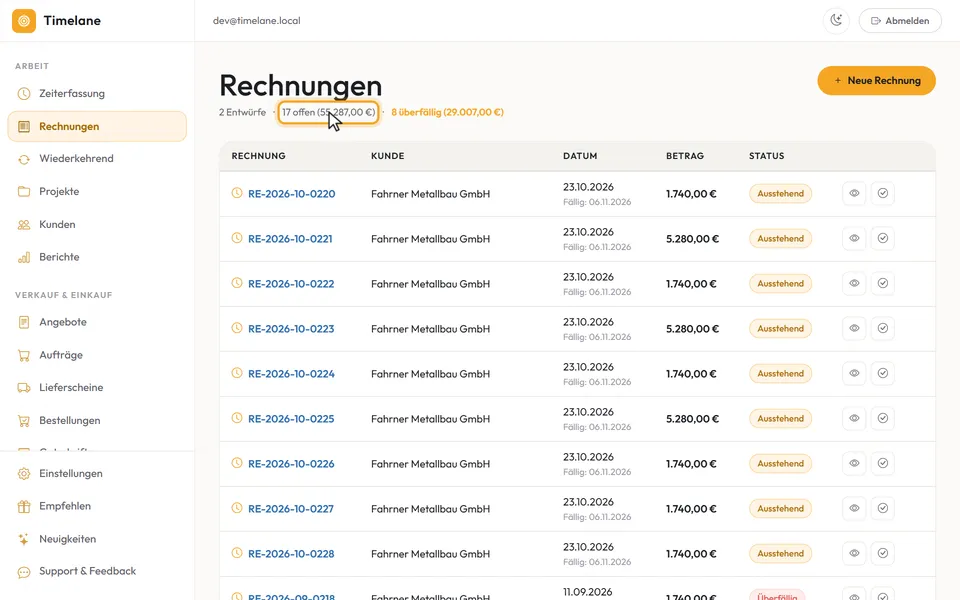Click the clock icon beside RE-2026-10-0222
The width and height of the screenshot is (960, 600).
237,283
